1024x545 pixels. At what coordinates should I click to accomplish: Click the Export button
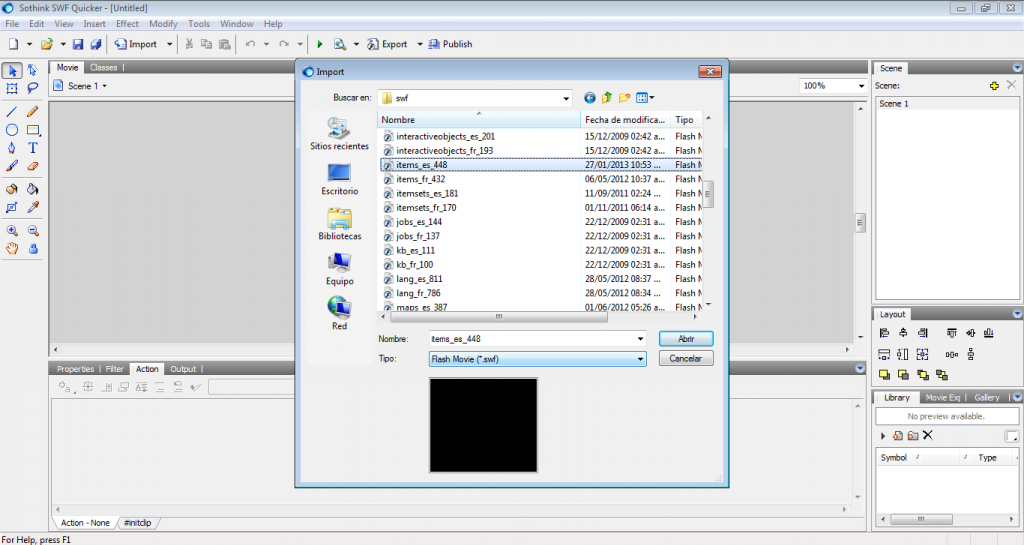click(x=387, y=44)
